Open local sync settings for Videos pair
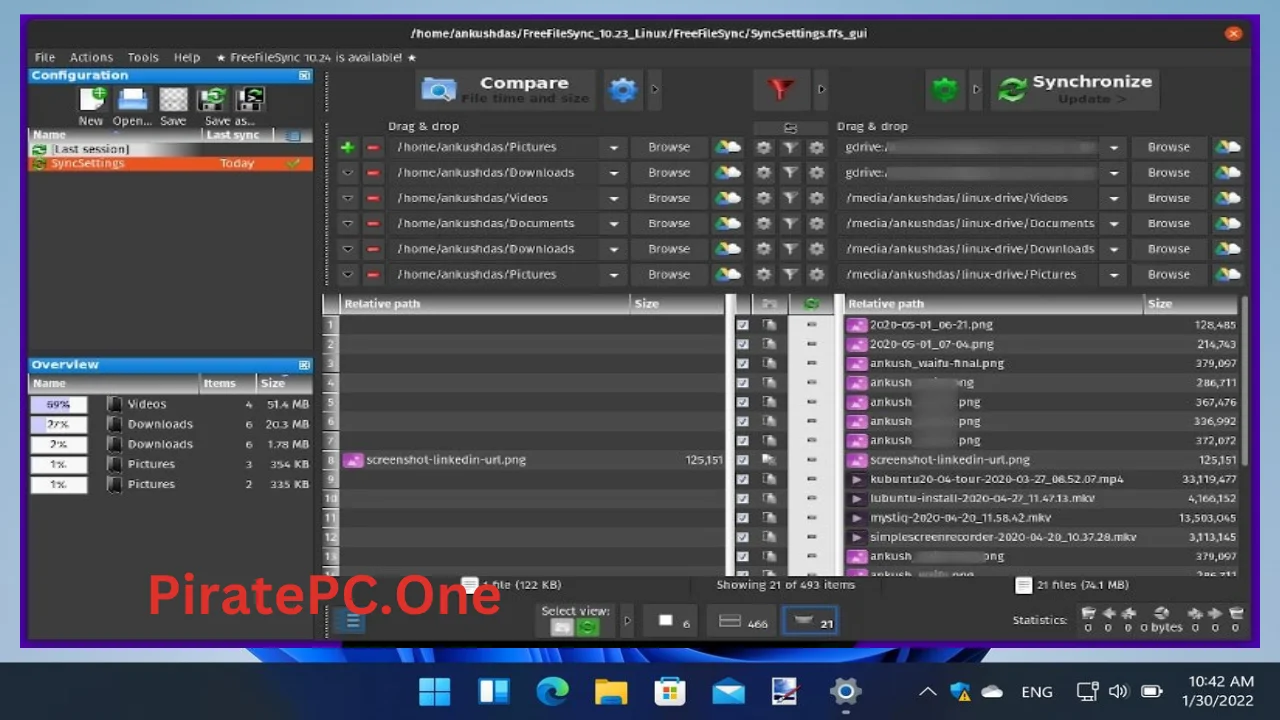1280x720 pixels. [x=817, y=198]
